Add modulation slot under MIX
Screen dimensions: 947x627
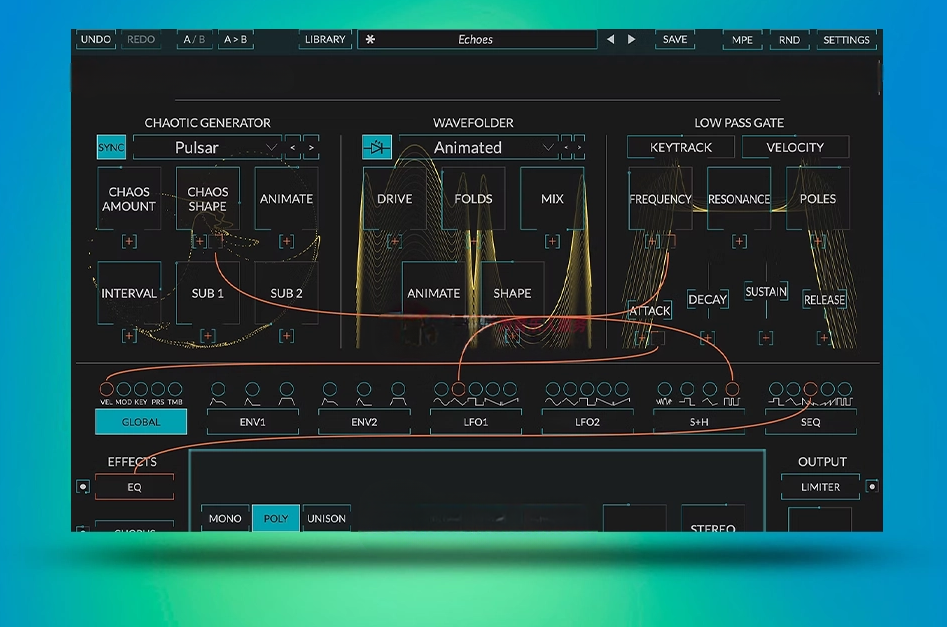552,242
